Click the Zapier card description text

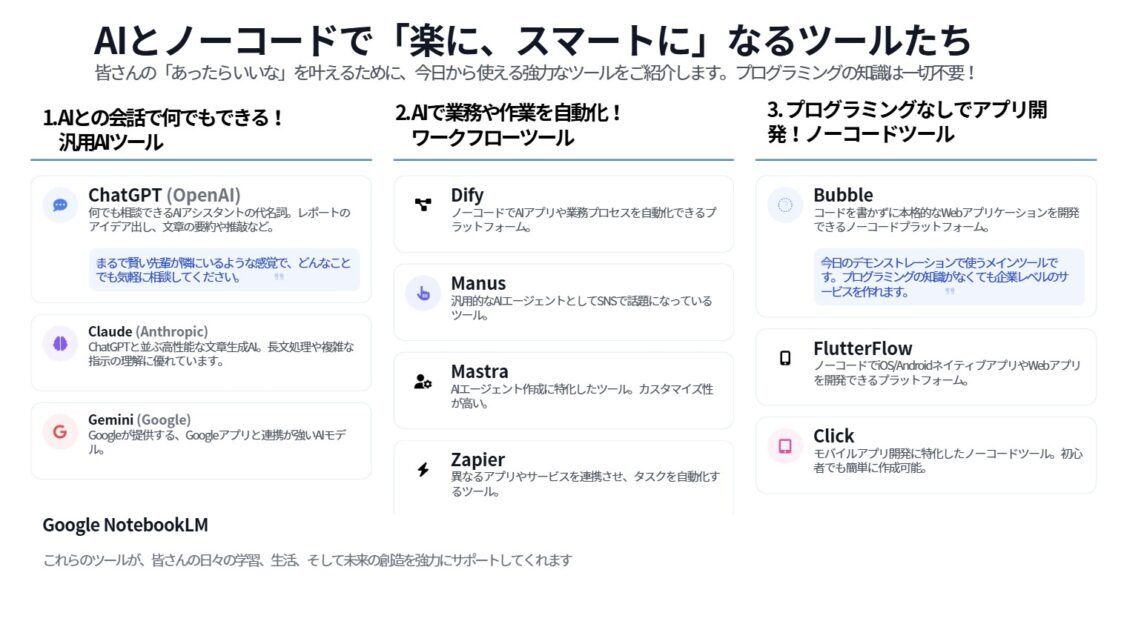585,484
